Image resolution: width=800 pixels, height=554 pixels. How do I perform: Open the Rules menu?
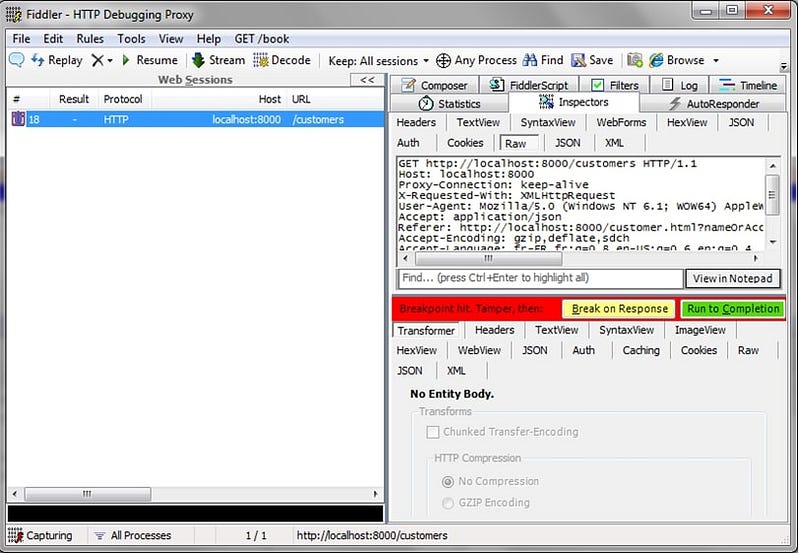(90, 39)
